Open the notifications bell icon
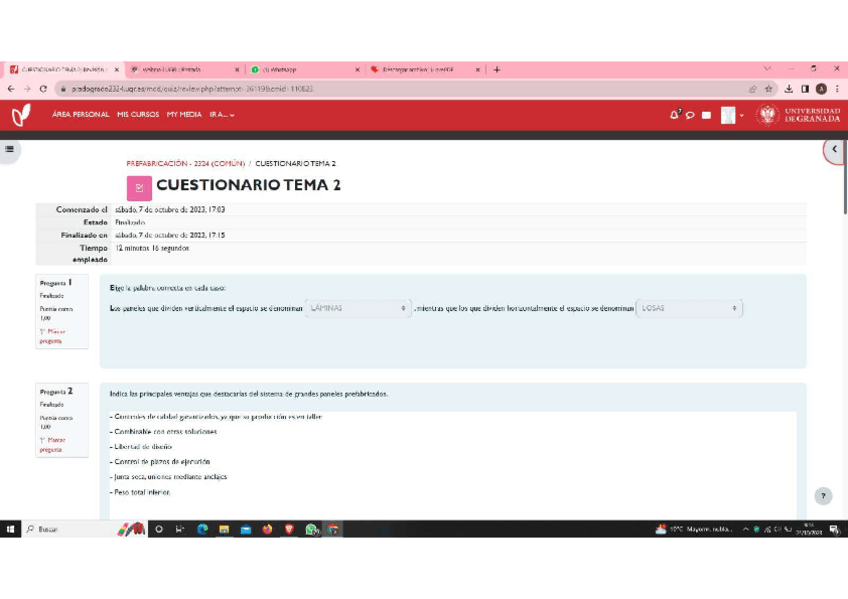 (x=674, y=115)
